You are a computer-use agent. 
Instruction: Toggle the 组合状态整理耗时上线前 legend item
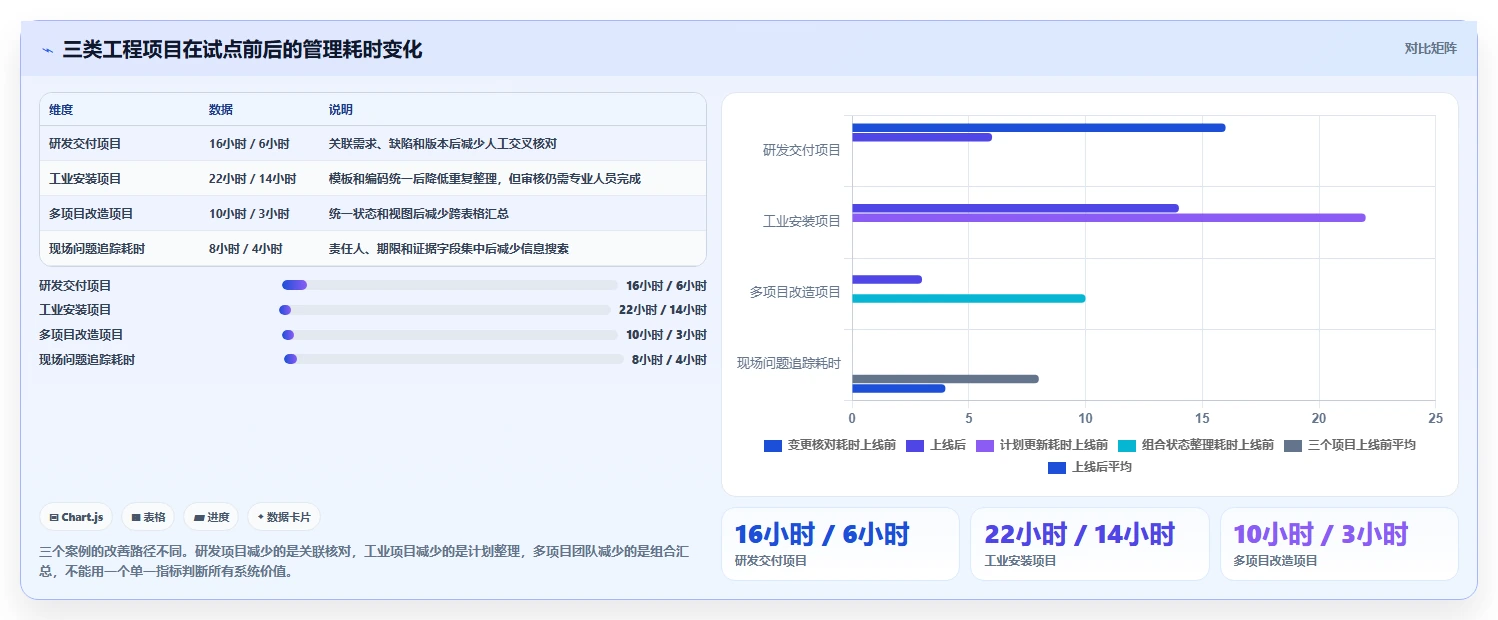pos(1196,445)
